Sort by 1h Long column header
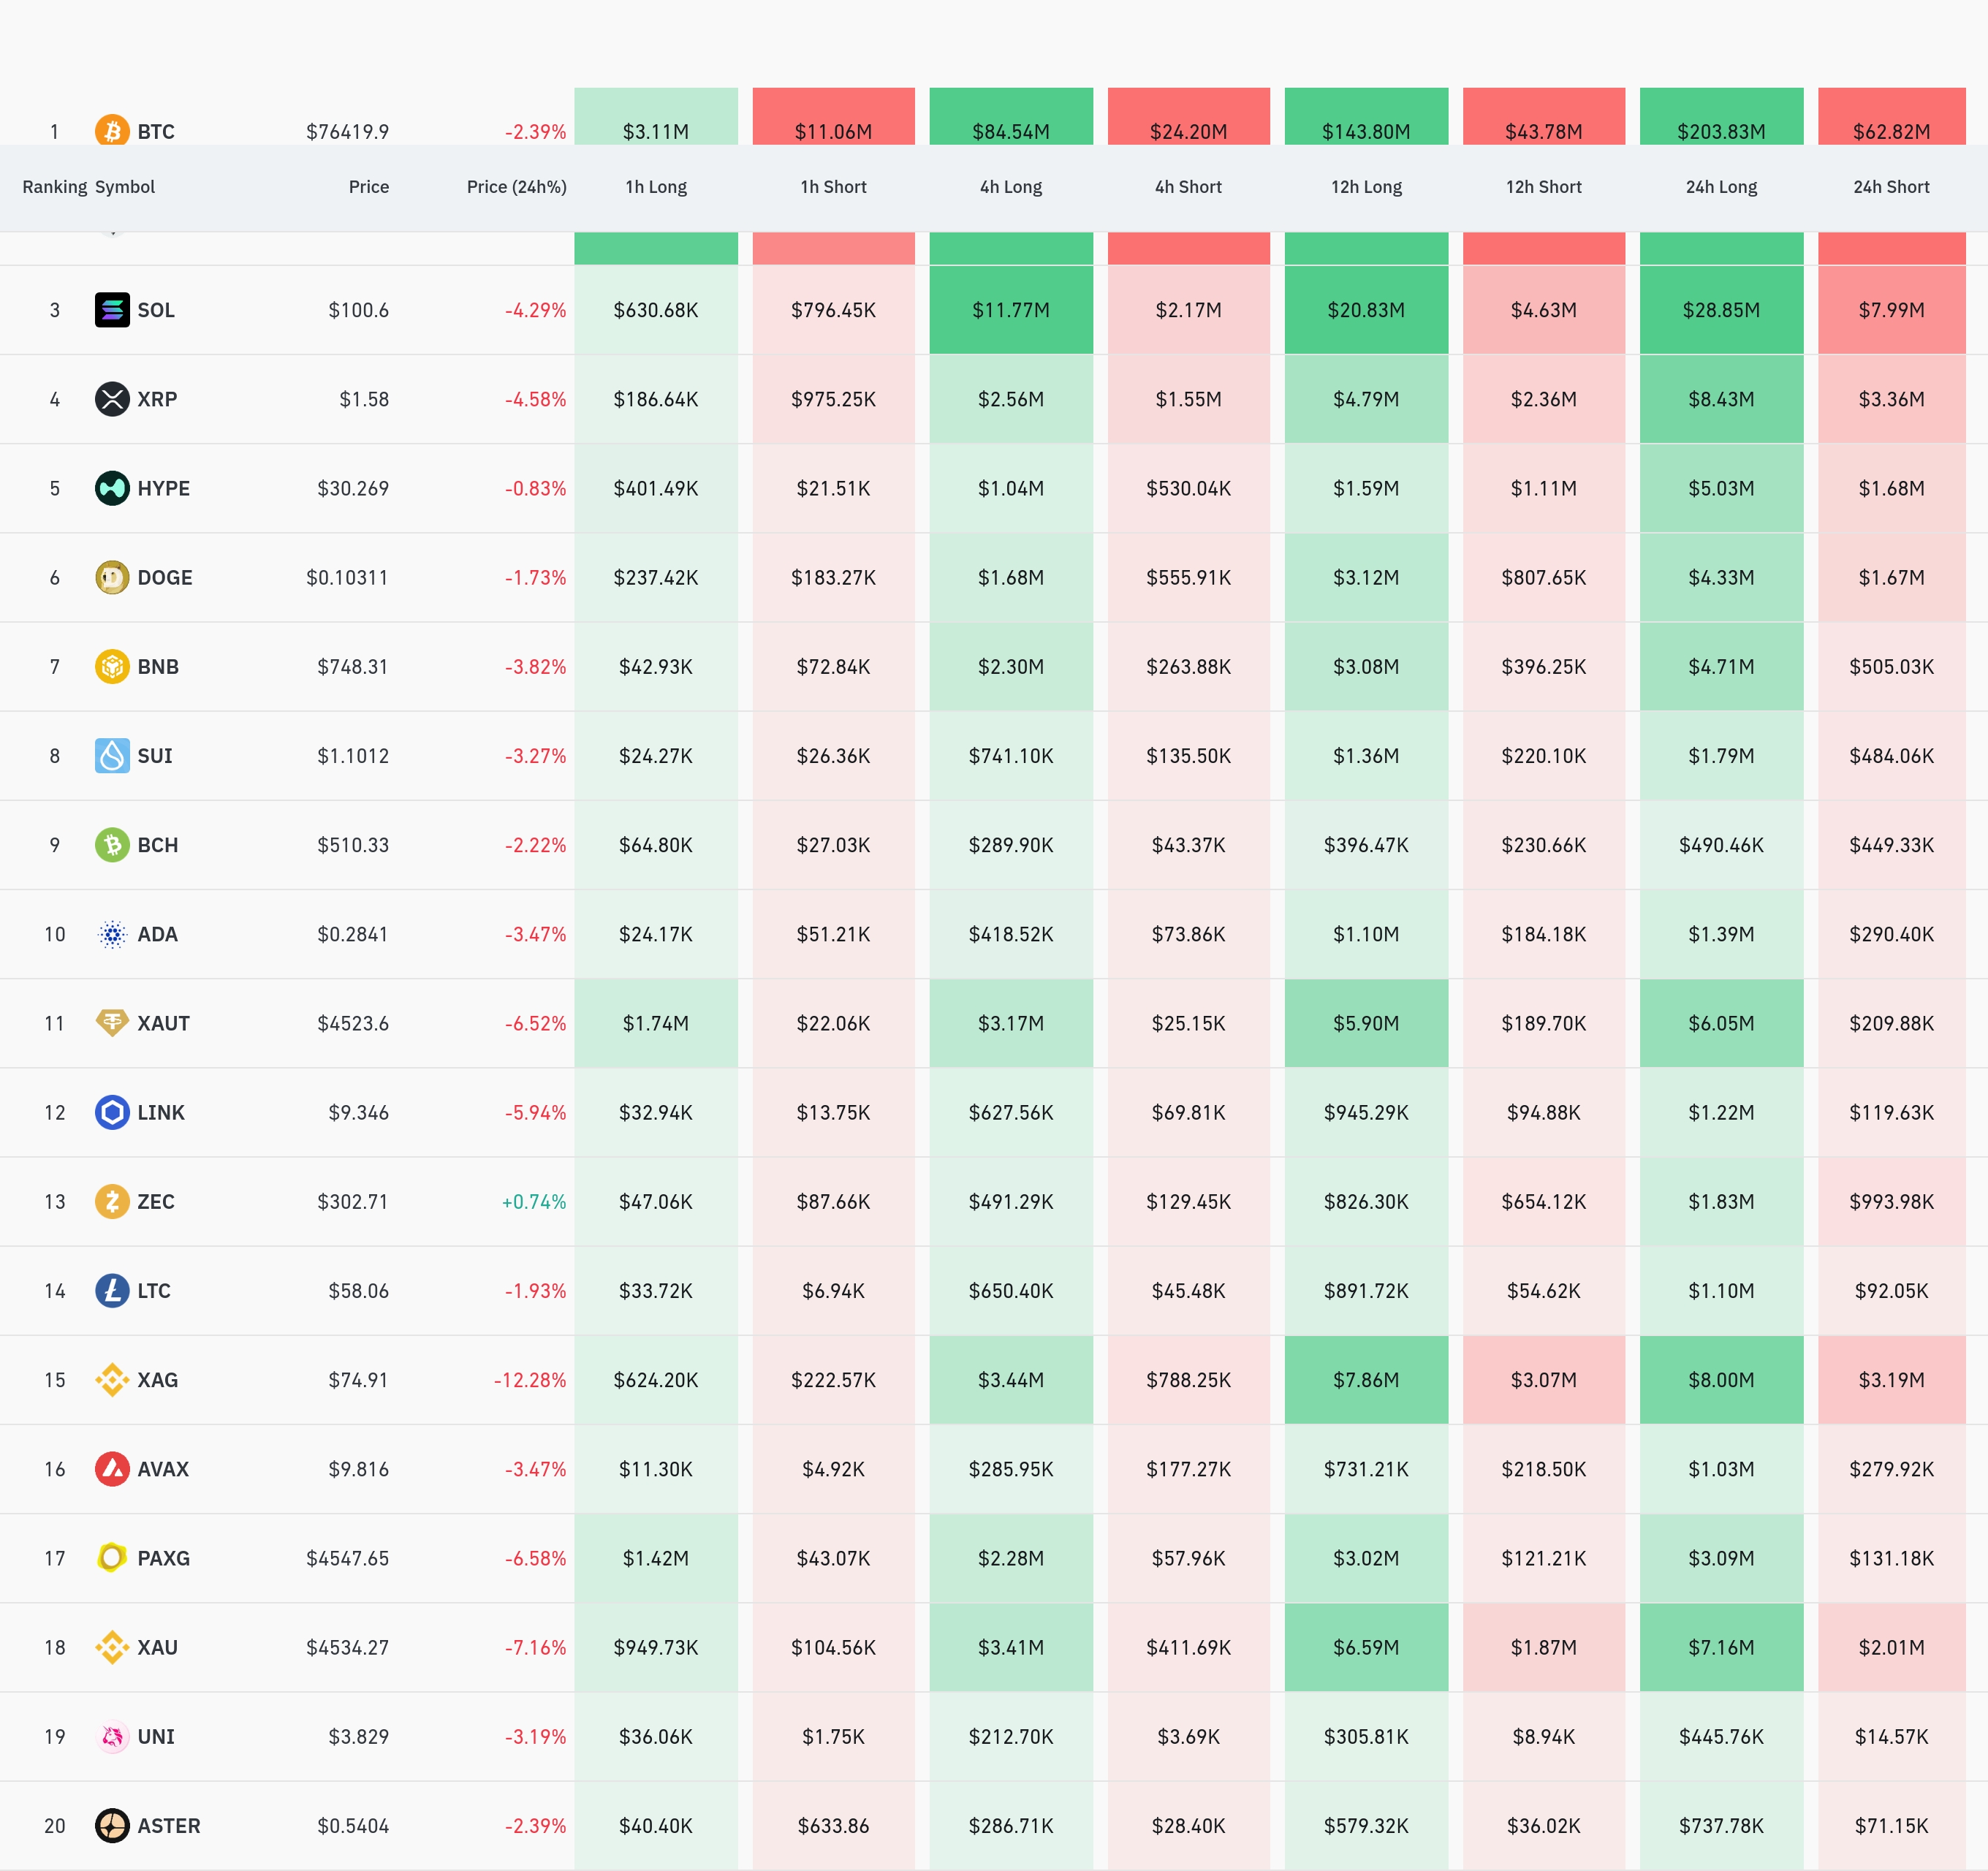Screen dimensions: 1988x1871 coord(656,187)
